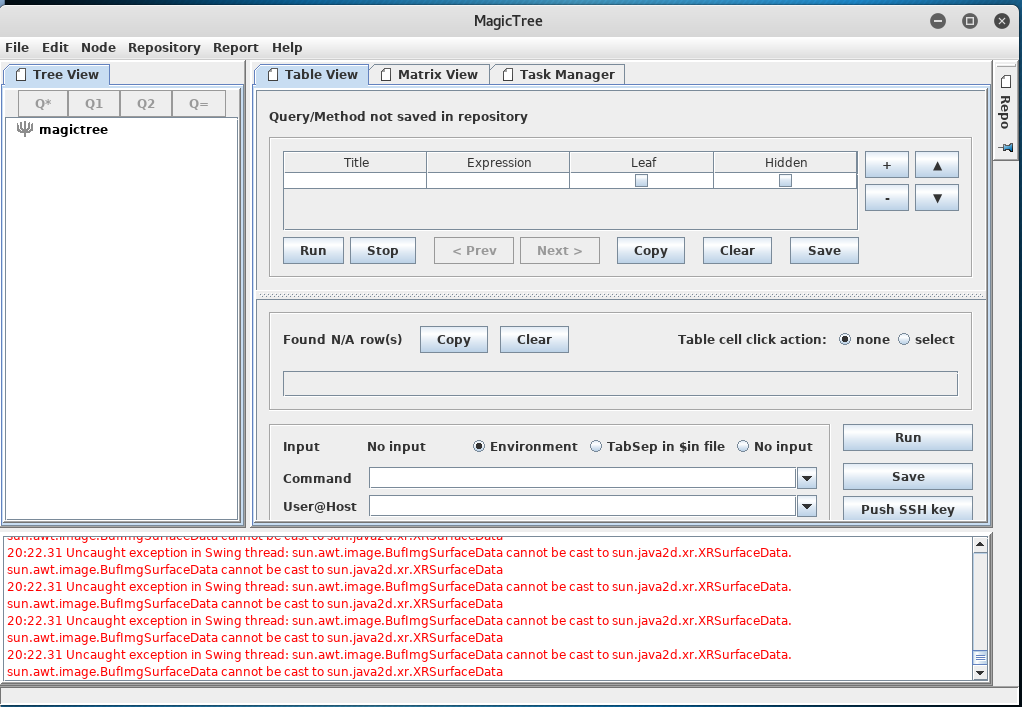Click Copy button next to Next
The image size is (1022, 707).
pos(650,250)
